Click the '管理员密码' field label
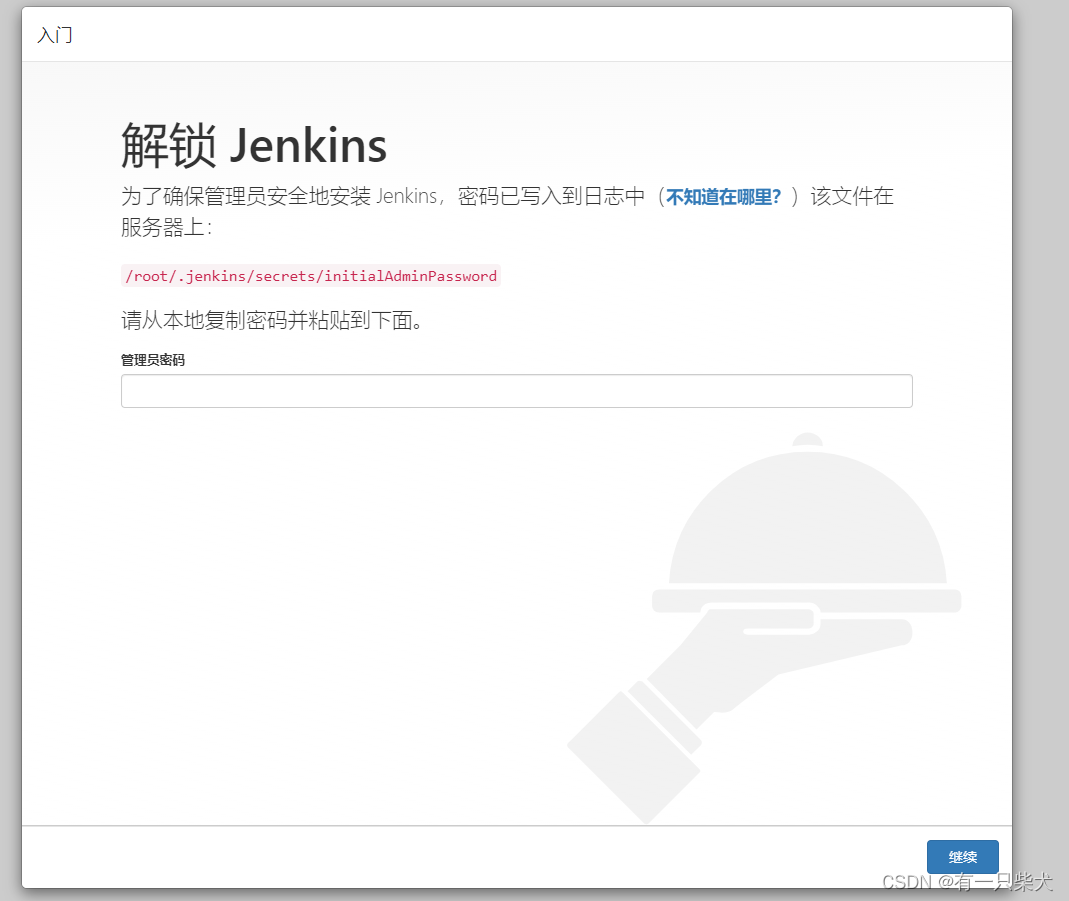This screenshot has height=901, width=1069. tap(153, 360)
